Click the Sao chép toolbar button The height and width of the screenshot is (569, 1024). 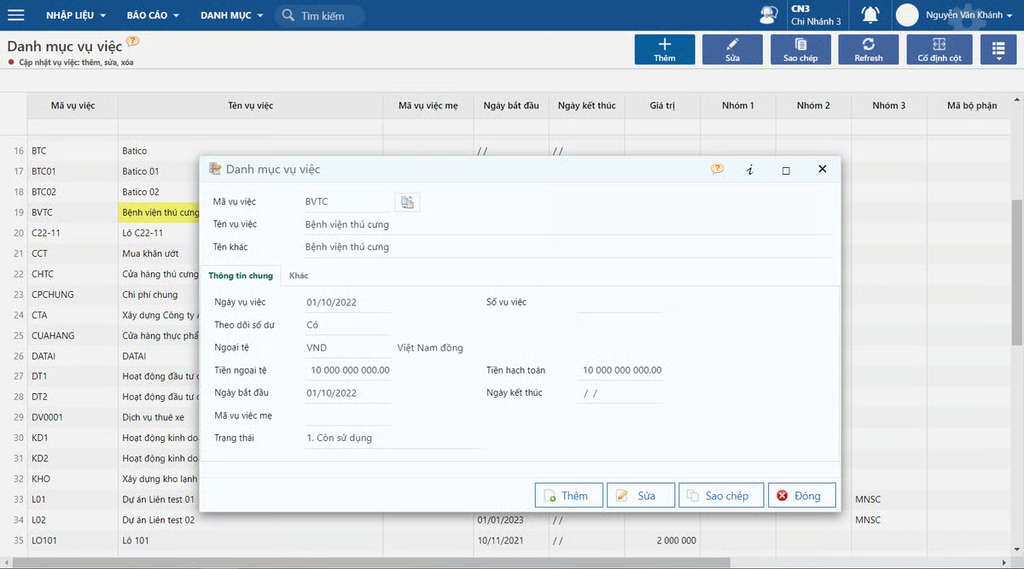click(800, 50)
